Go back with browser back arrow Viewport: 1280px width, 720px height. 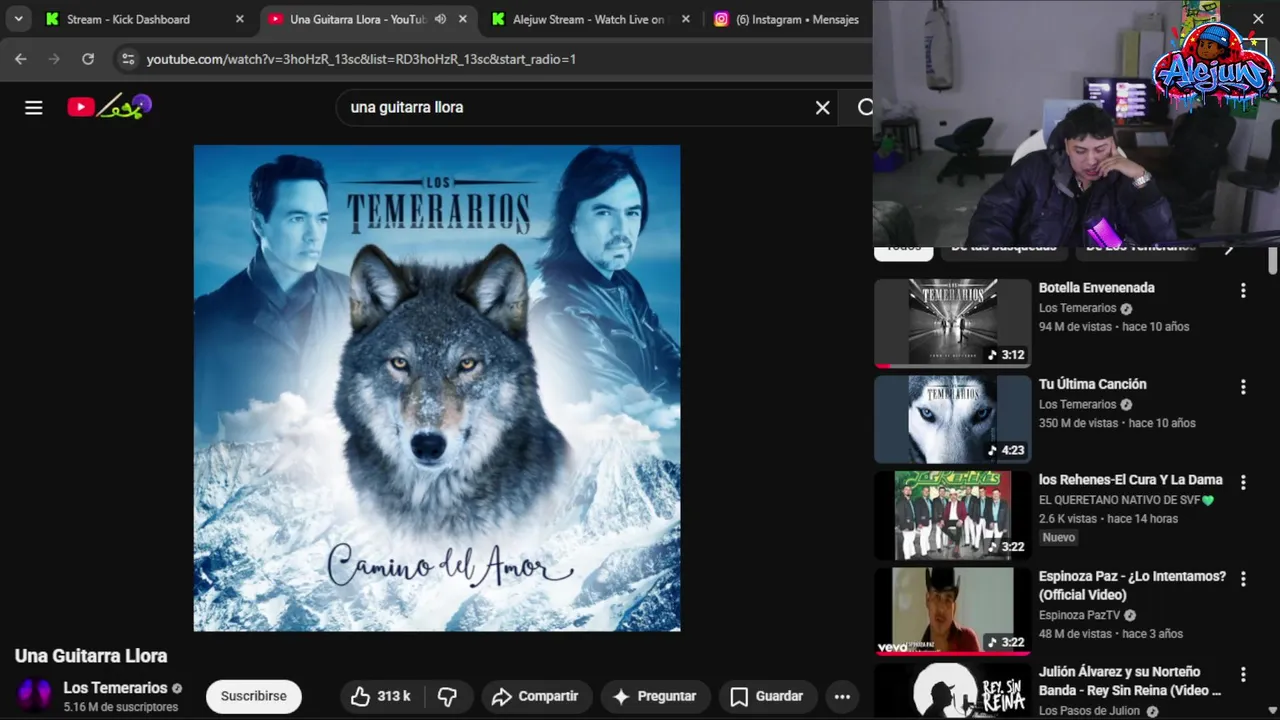point(20,59)
